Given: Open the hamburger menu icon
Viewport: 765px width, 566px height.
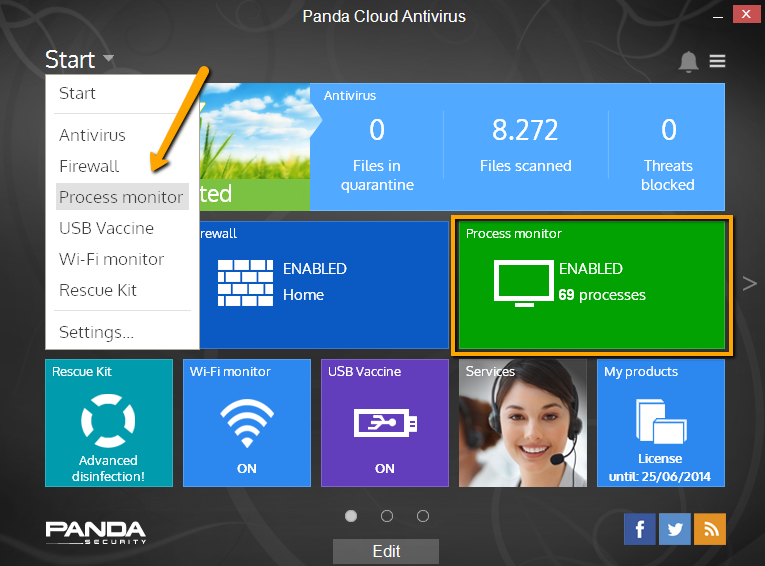Looking at the screenshot, I should pos(717,61).
